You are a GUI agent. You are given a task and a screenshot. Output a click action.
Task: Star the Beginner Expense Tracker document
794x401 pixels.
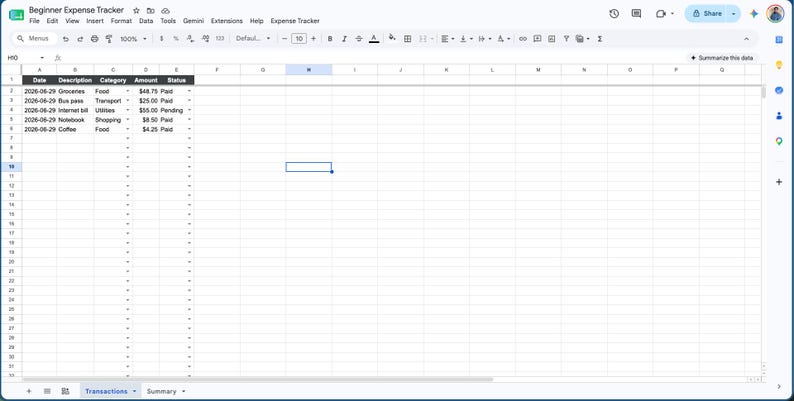coord(136,11)
